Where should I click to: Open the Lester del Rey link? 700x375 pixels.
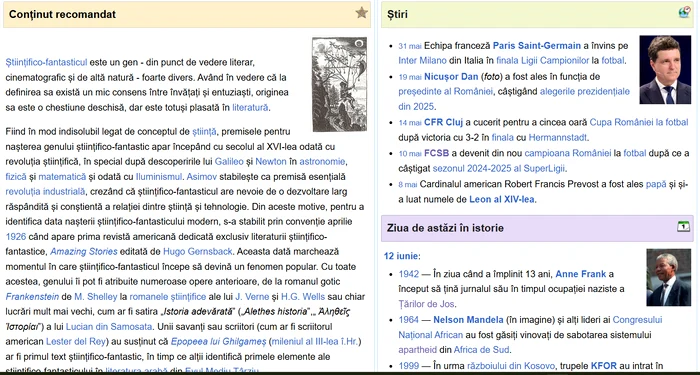(x=76, y=342)
